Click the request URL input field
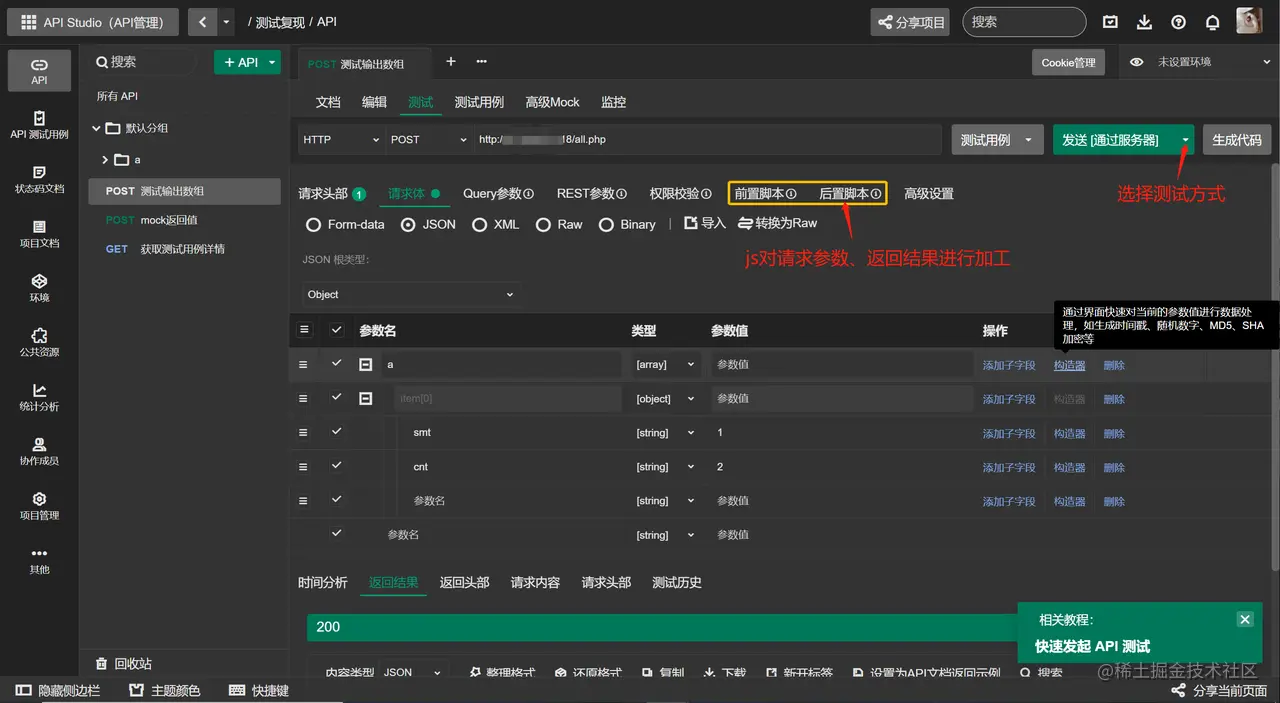Image resolution: width=1280 pixels, height=703 pixels. 700,140
